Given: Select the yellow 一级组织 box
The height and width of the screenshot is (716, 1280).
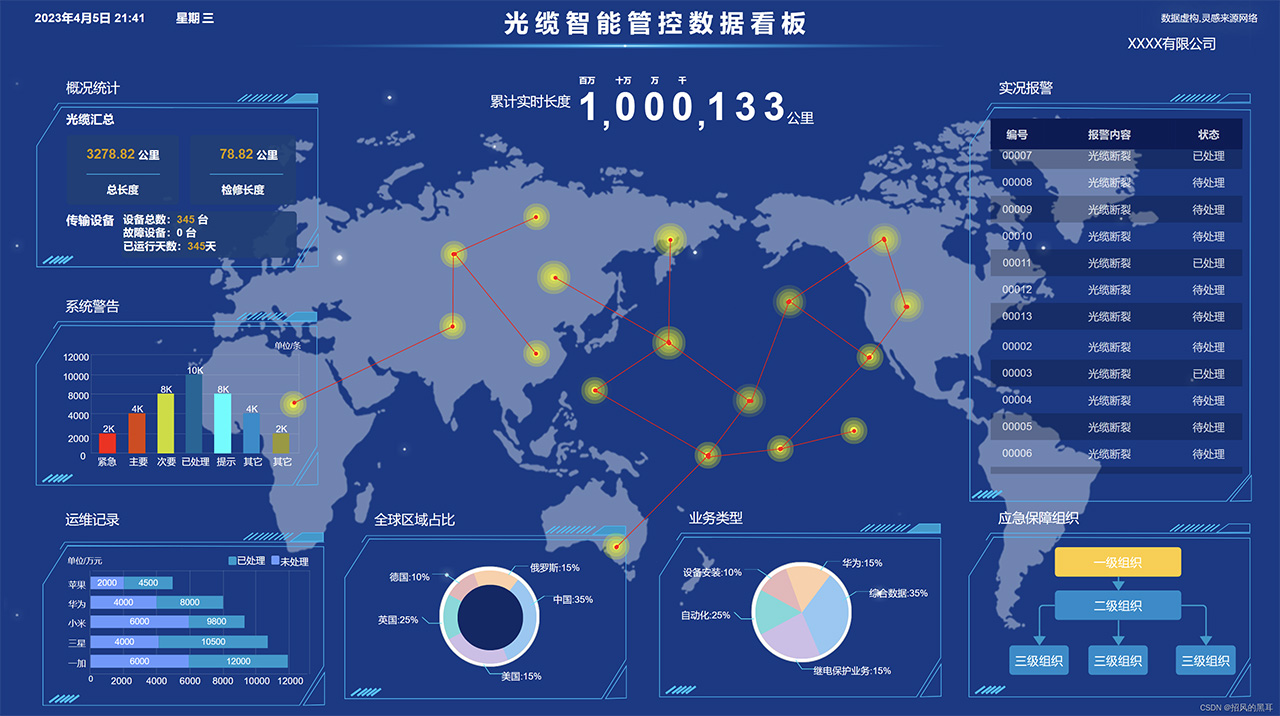Looking at the screenshot, I should (1117, 562).
